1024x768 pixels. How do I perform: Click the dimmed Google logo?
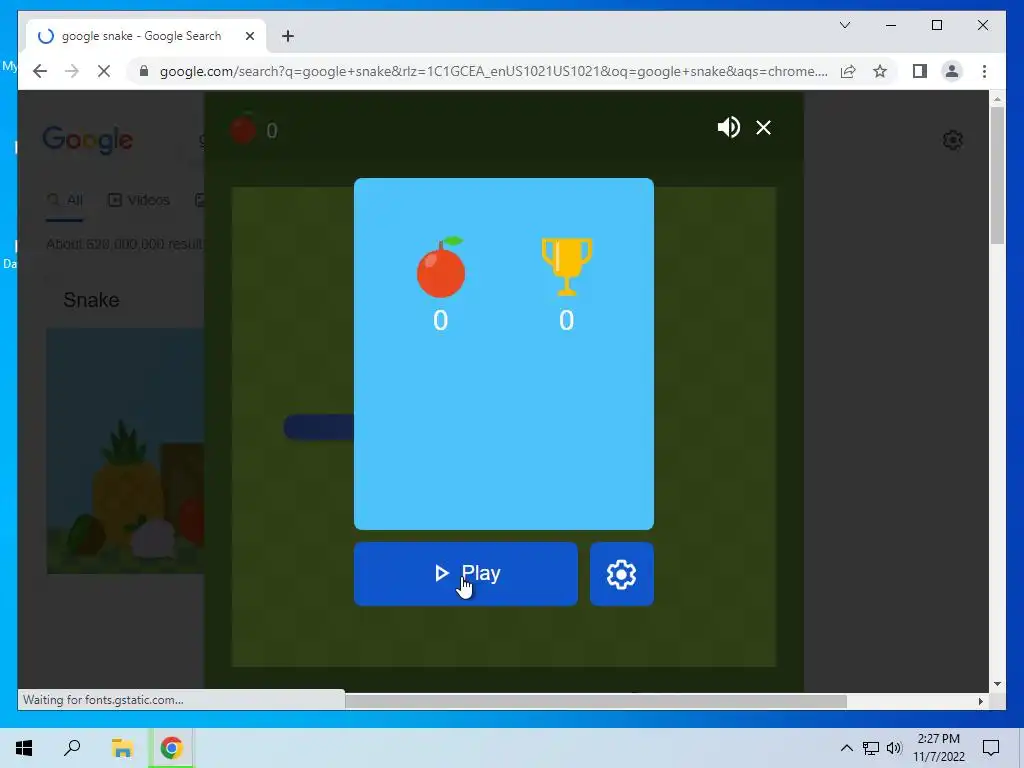pyautogui.click(x=88, y=140)
